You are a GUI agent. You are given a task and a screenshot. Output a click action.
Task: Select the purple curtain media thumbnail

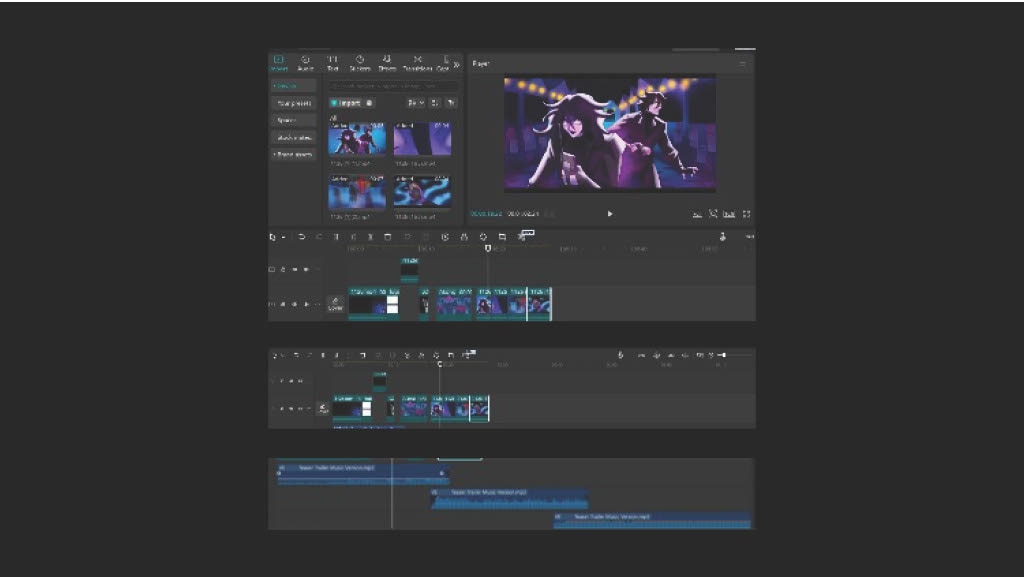pos(422,138)
